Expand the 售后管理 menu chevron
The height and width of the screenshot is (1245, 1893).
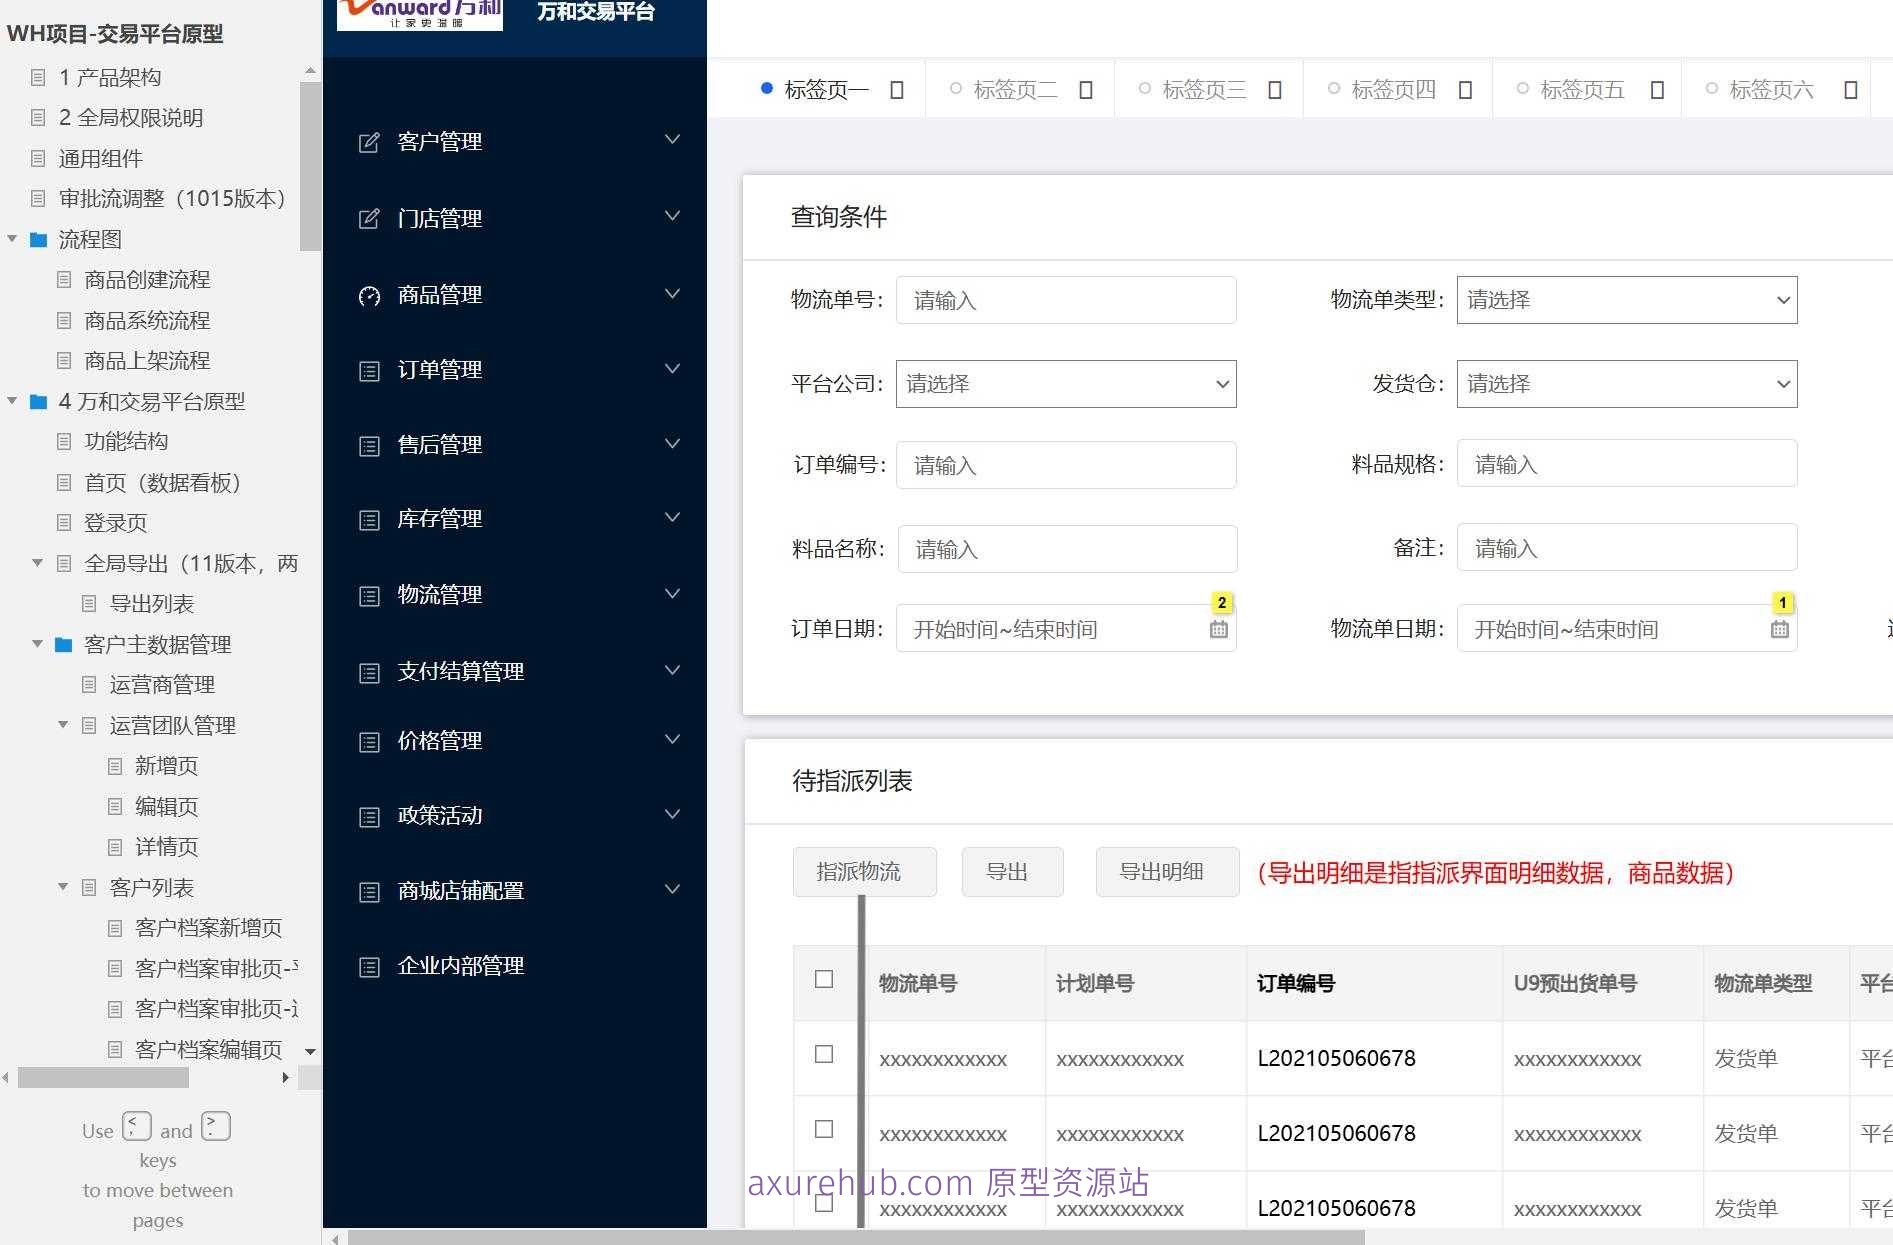(x=671, y=444)
